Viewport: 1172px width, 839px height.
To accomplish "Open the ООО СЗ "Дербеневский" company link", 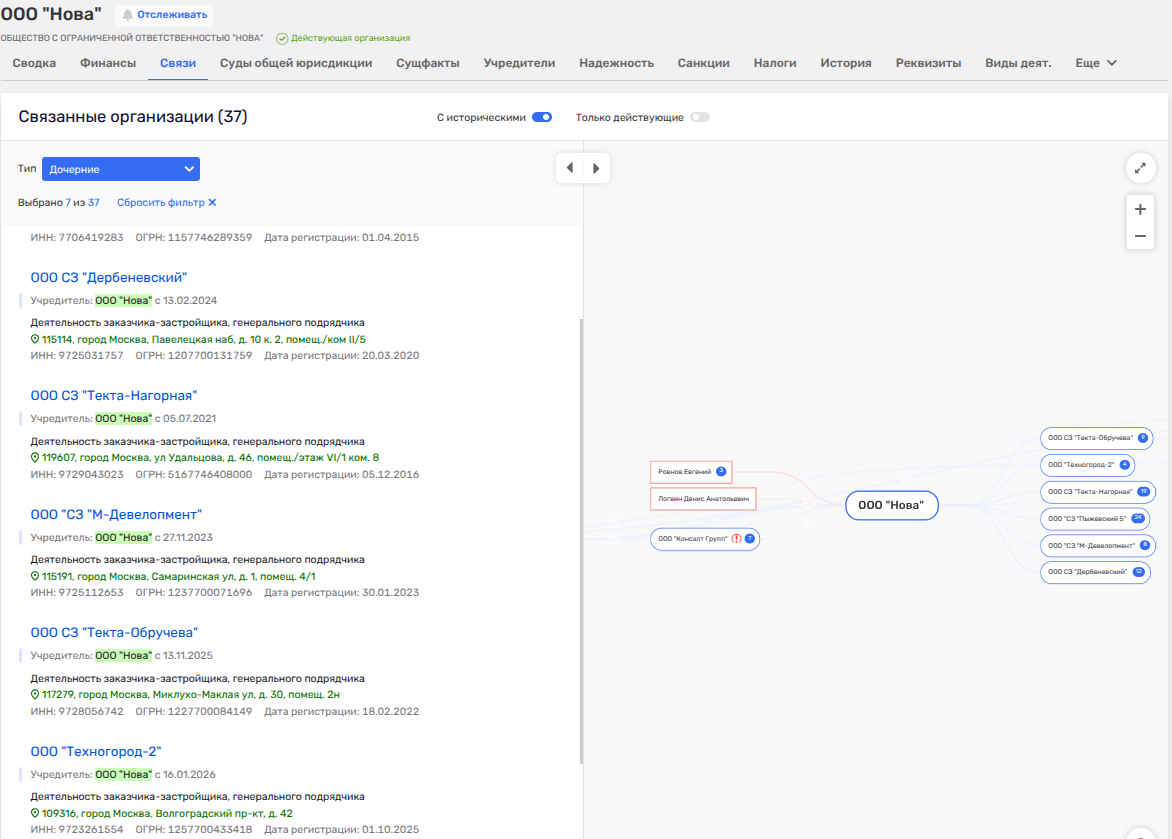I will tap(109, 278).
